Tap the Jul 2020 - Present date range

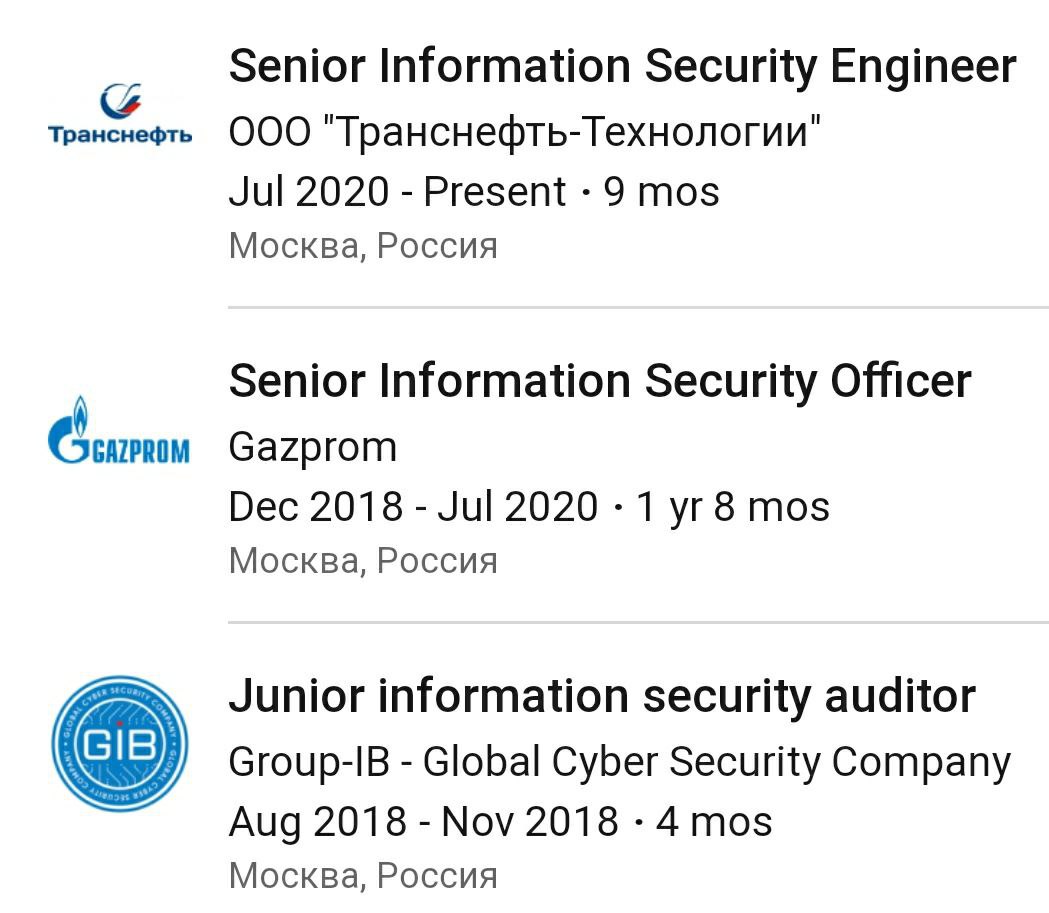[397, 191]
